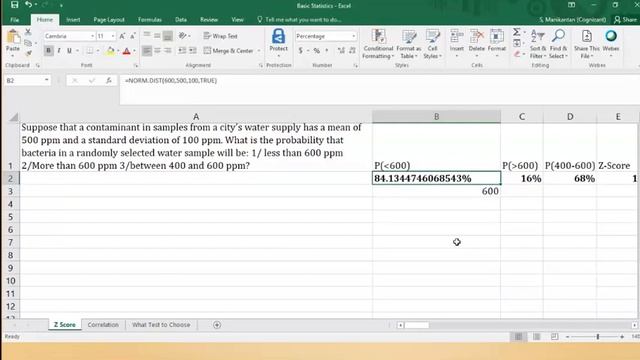Click the Delete cells icon
Image resolution: width=640 pixels, height=360 pixels.
(x=476, y=36)
